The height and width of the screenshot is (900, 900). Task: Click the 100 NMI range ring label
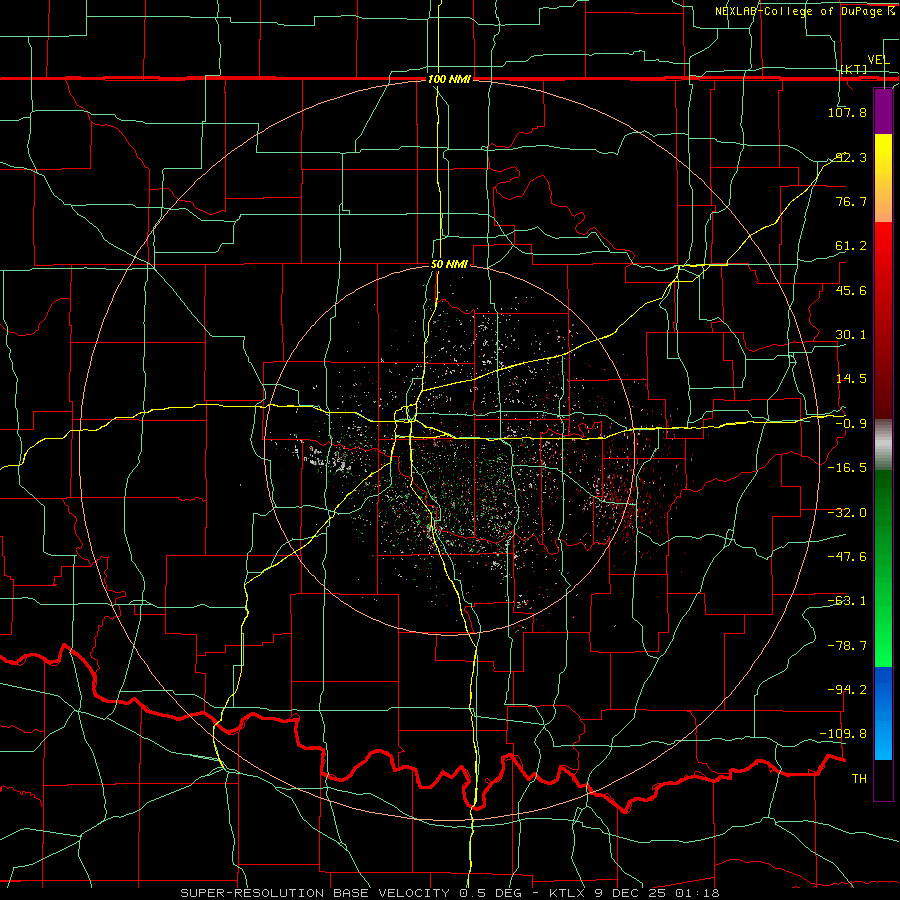click(x=449, y=79)
